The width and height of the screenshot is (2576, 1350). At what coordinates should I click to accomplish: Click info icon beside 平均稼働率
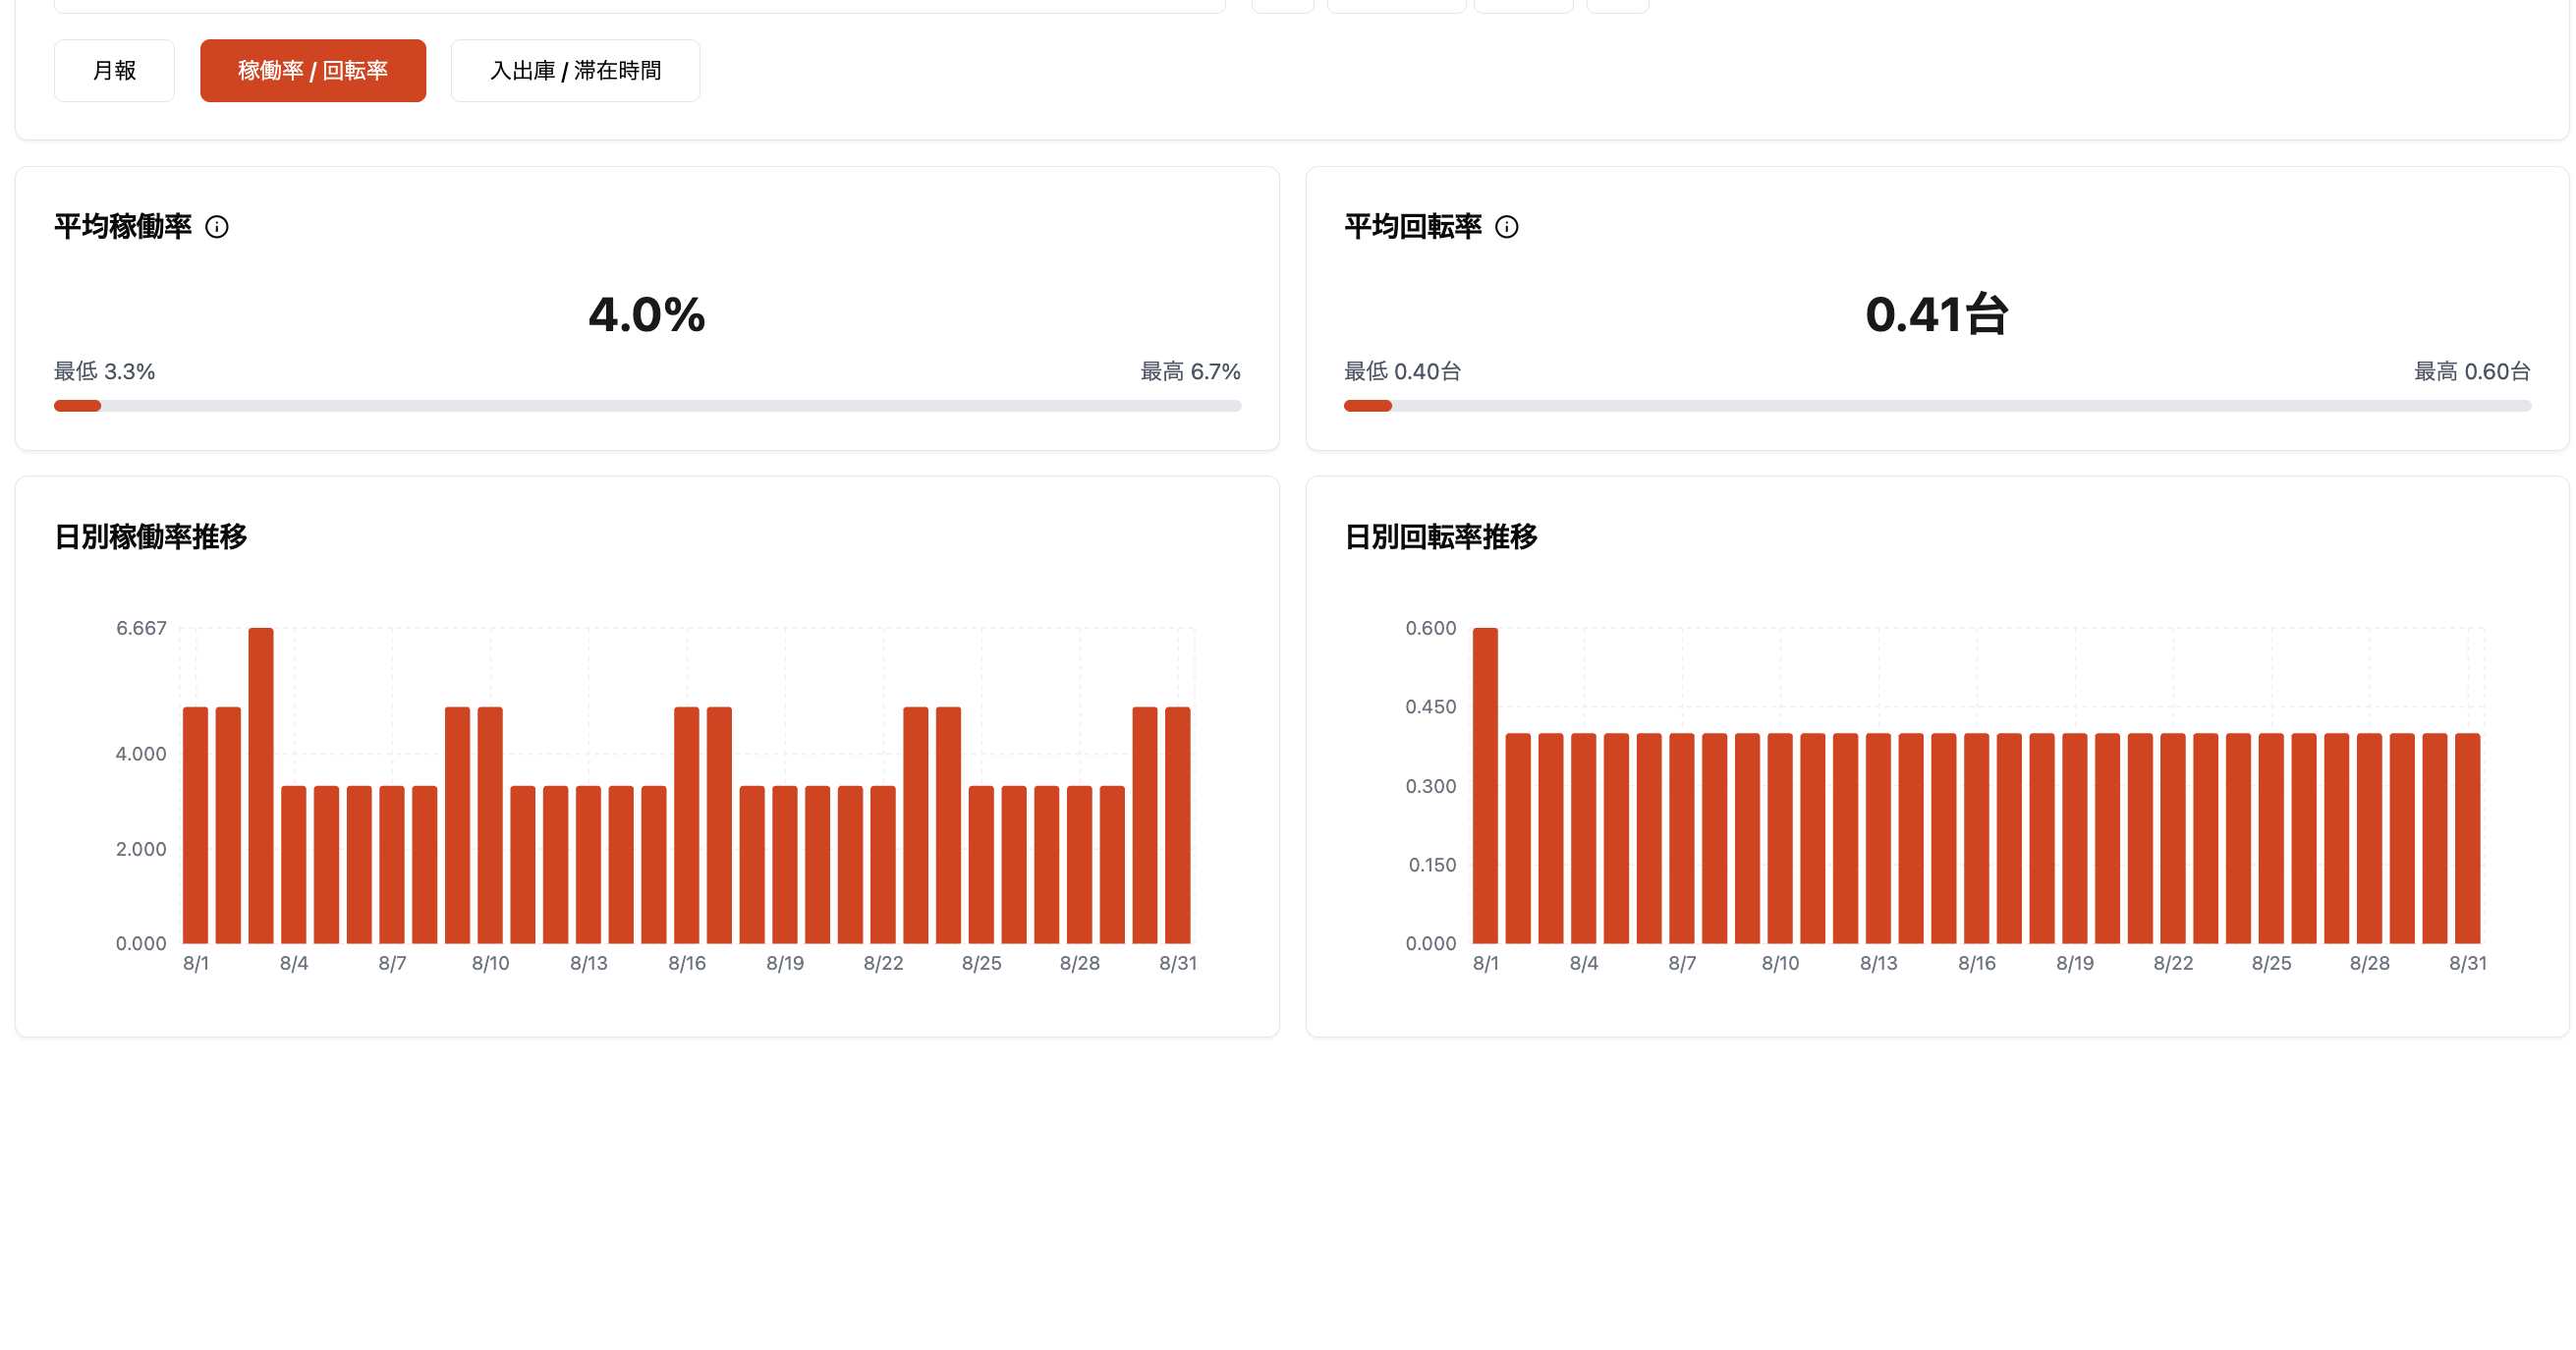pos(216,227)
